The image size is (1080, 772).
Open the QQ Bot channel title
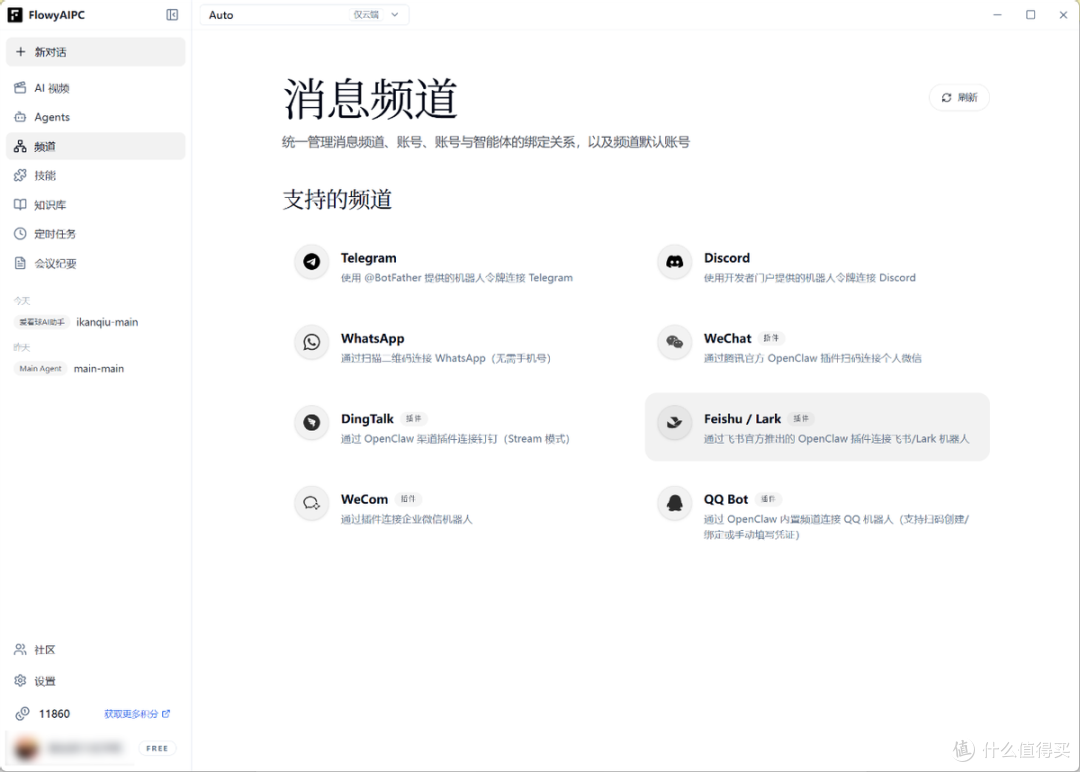[726, 499]
